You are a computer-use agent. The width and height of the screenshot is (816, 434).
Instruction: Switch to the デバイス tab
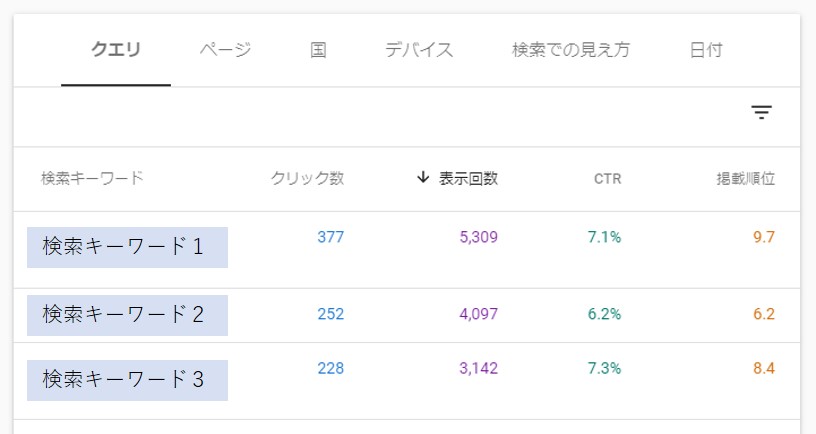pyautogui.click(x=419, y=50)
